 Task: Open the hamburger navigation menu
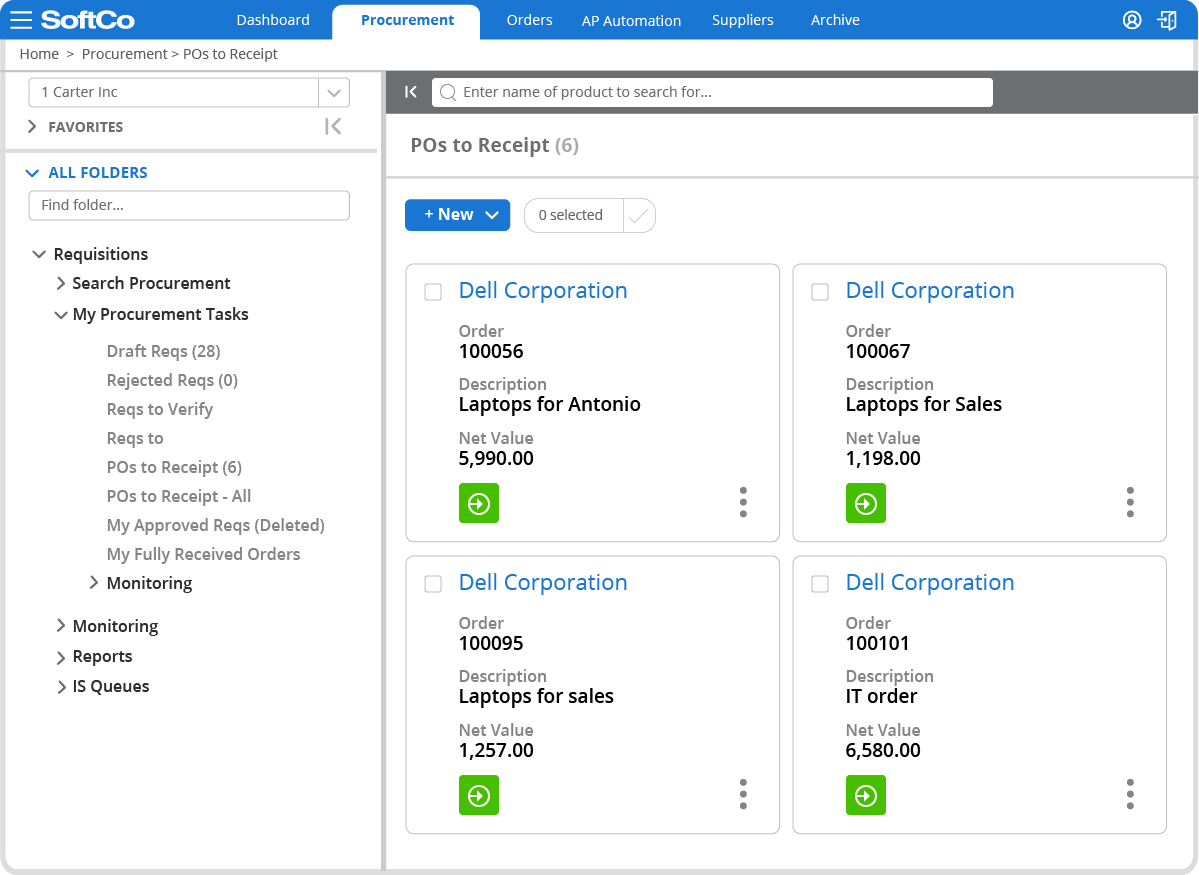(x=21, y=19)
